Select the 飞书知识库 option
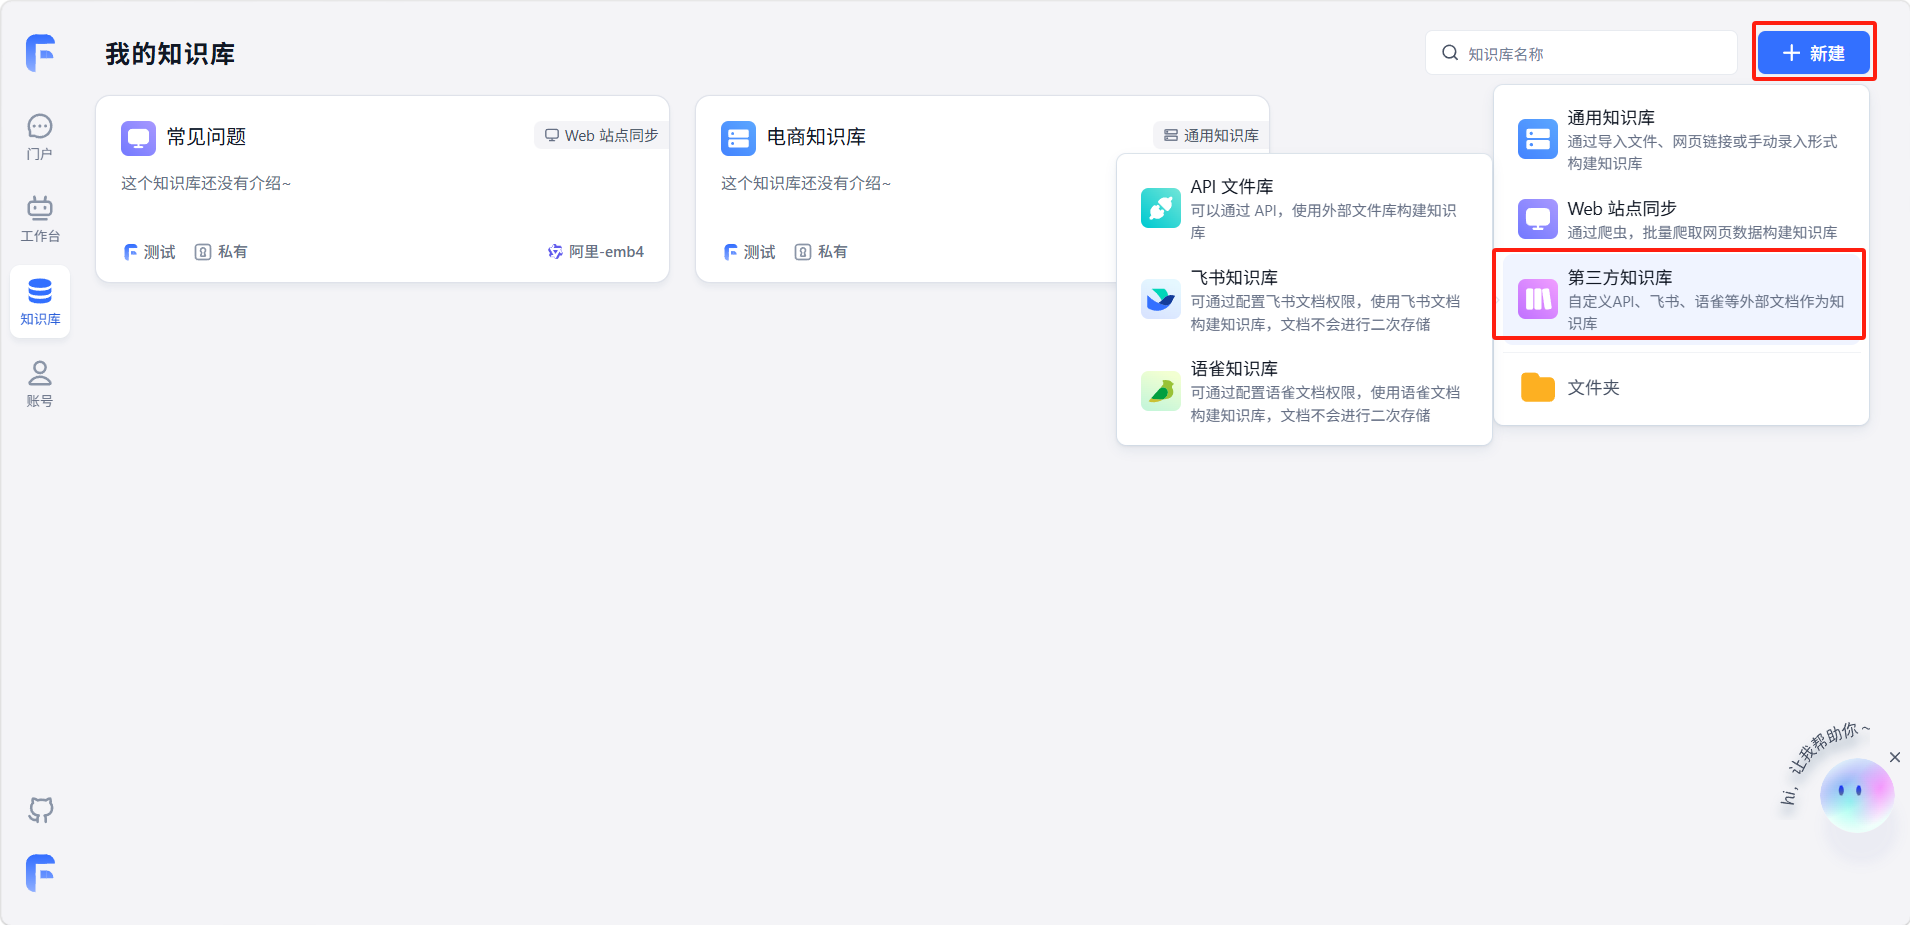Screen dimensions: 1910x925 [1303, 299]
